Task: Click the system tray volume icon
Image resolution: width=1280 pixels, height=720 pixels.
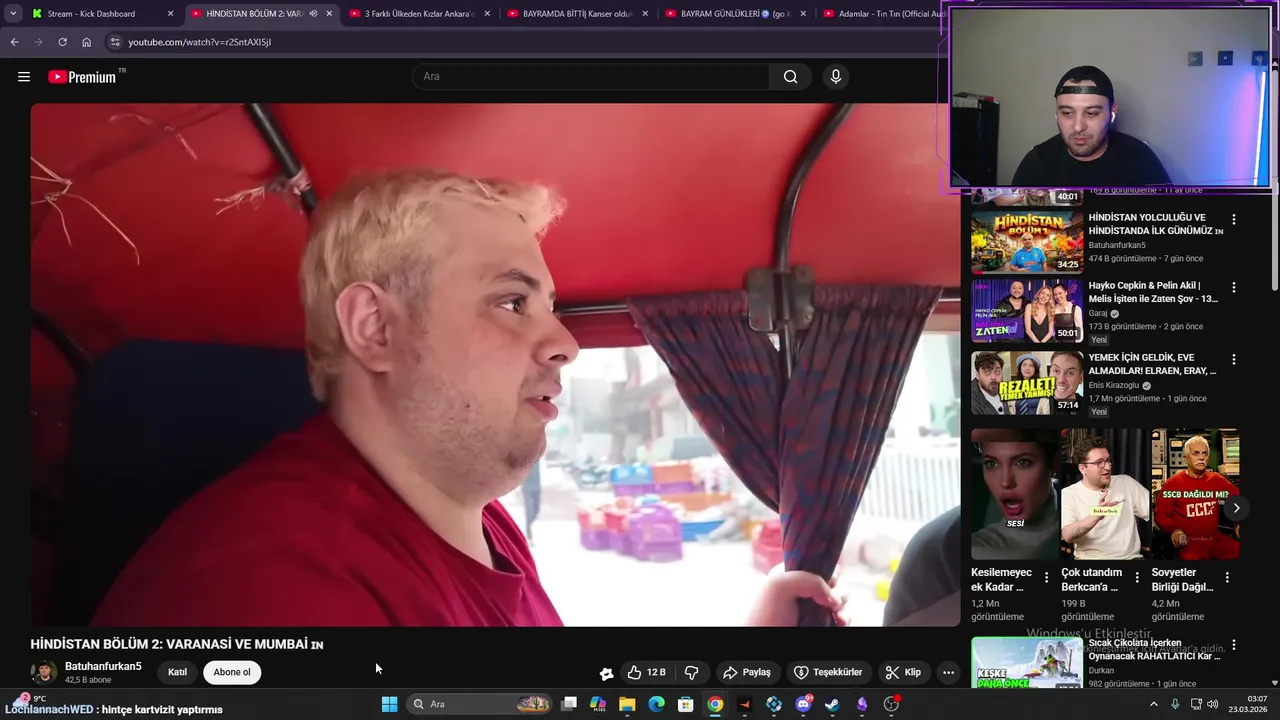Action: click(x=1213, y=704)
